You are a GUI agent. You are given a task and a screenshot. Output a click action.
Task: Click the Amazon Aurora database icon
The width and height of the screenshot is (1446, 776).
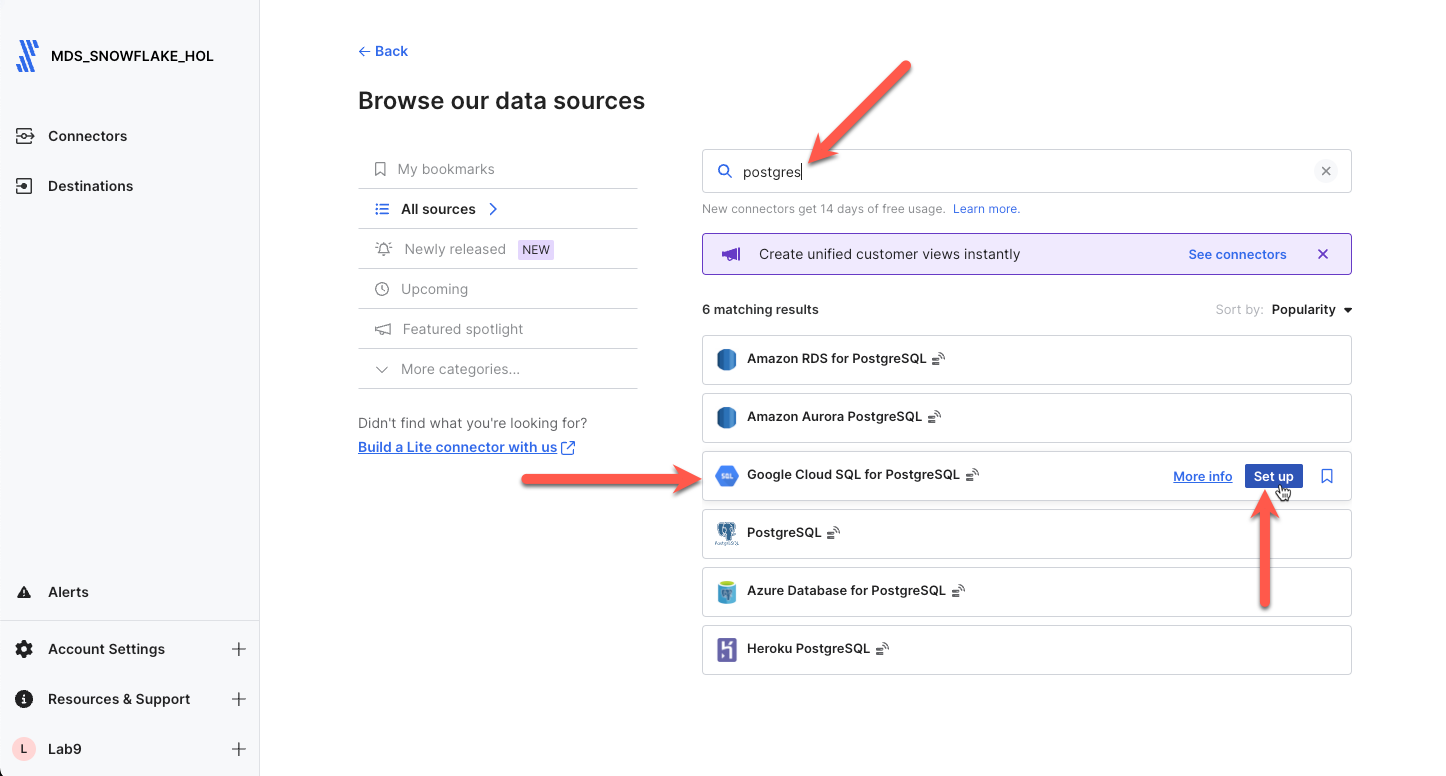pos(727,418)
